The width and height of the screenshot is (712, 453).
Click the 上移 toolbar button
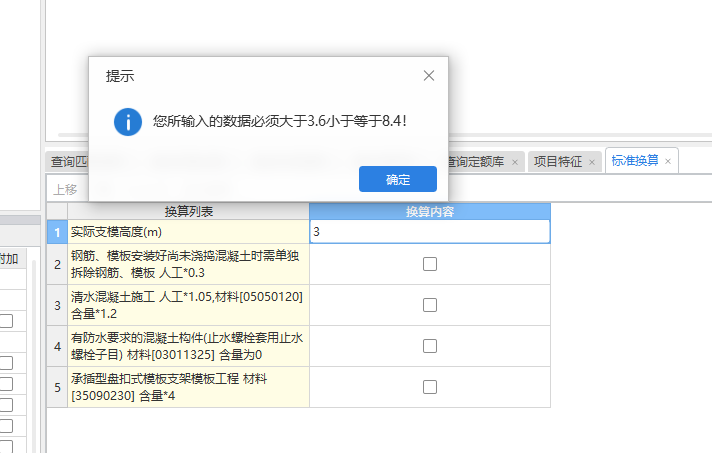pyautogui.click(x=65, y=189)
